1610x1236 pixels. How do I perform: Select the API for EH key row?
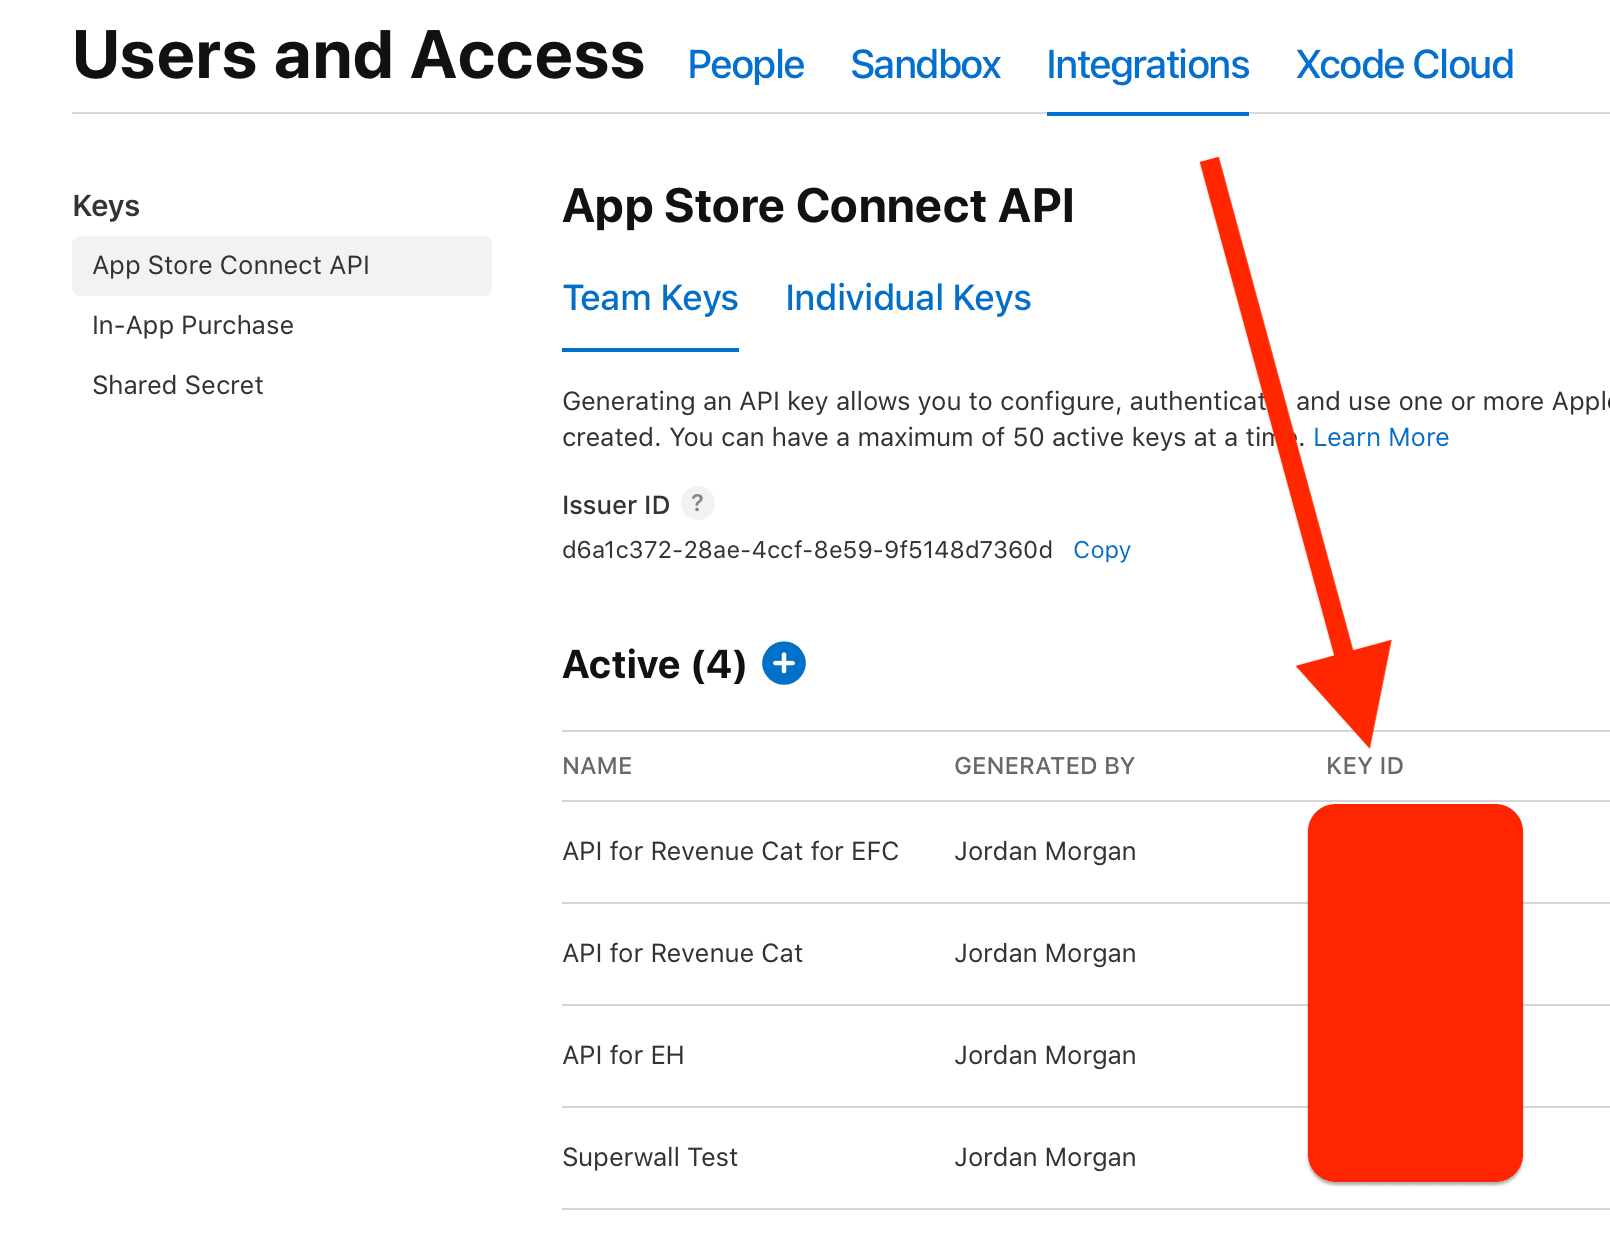click(x=623, y=1055)
